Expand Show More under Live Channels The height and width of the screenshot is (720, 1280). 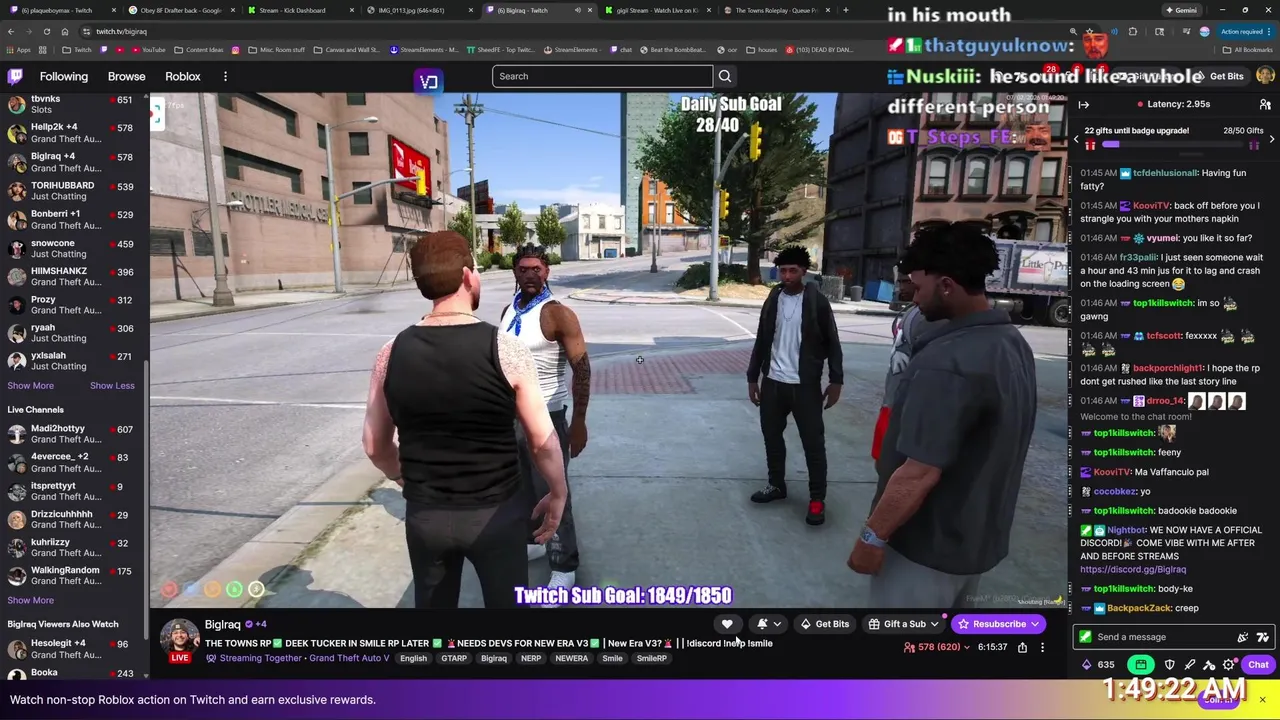(31, 600)
